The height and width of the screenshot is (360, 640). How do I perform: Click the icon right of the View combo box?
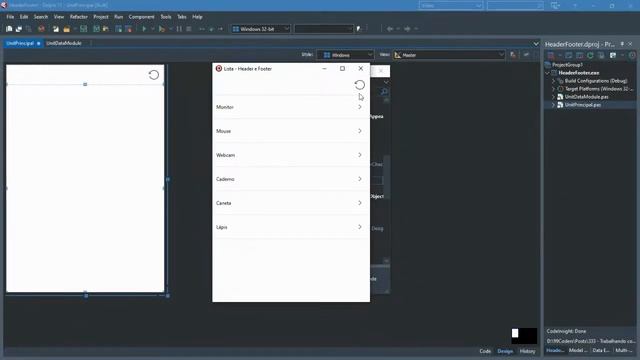coord(513,55)
